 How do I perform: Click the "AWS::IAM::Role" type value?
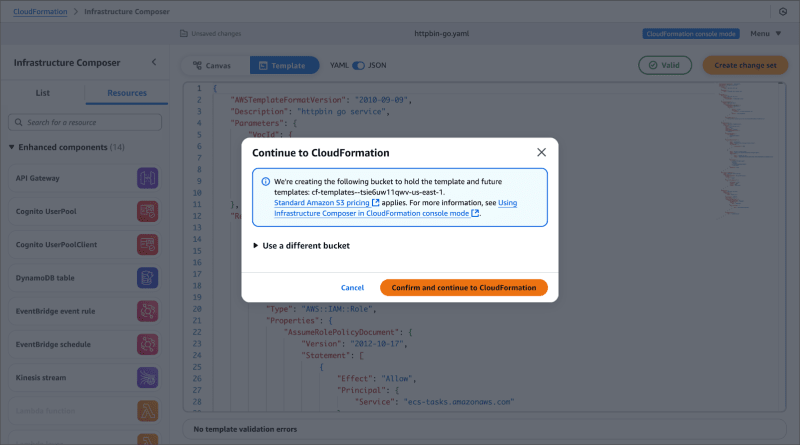[x=338, y=309]
